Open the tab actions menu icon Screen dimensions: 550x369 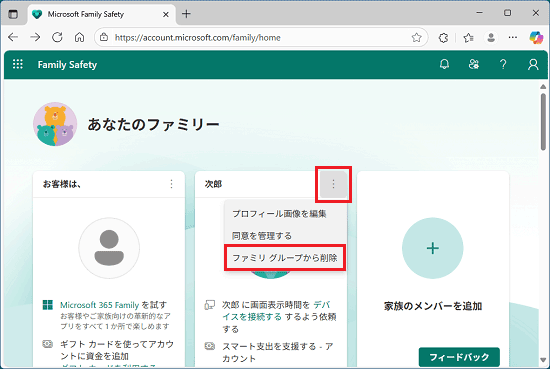pos(13,14)
